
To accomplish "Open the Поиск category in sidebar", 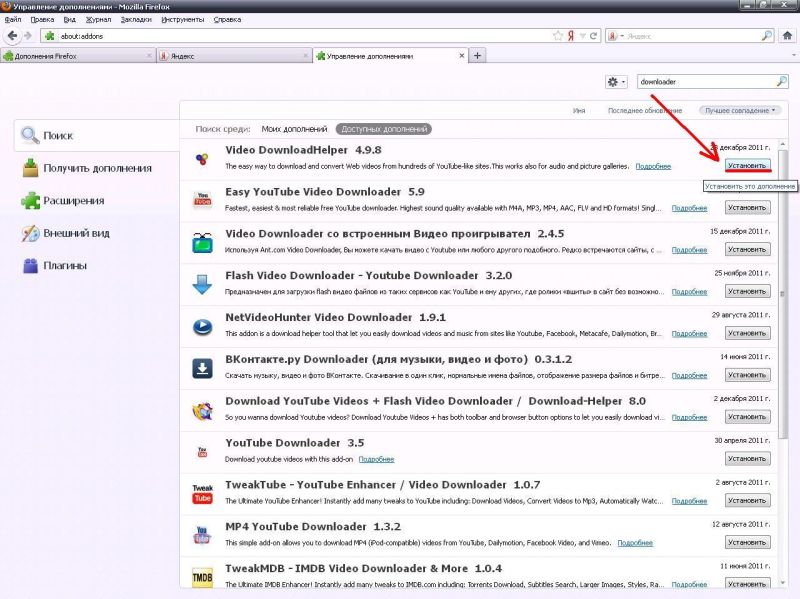I will coord(97,135).
